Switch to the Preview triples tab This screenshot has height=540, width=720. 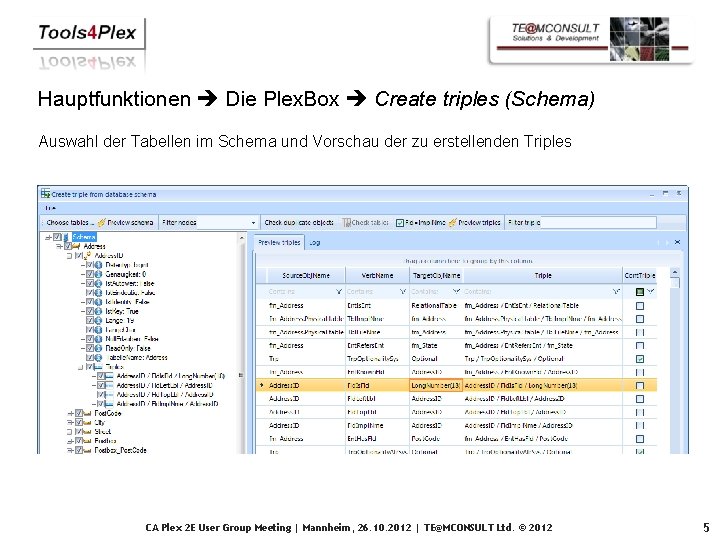click(279, 242)
